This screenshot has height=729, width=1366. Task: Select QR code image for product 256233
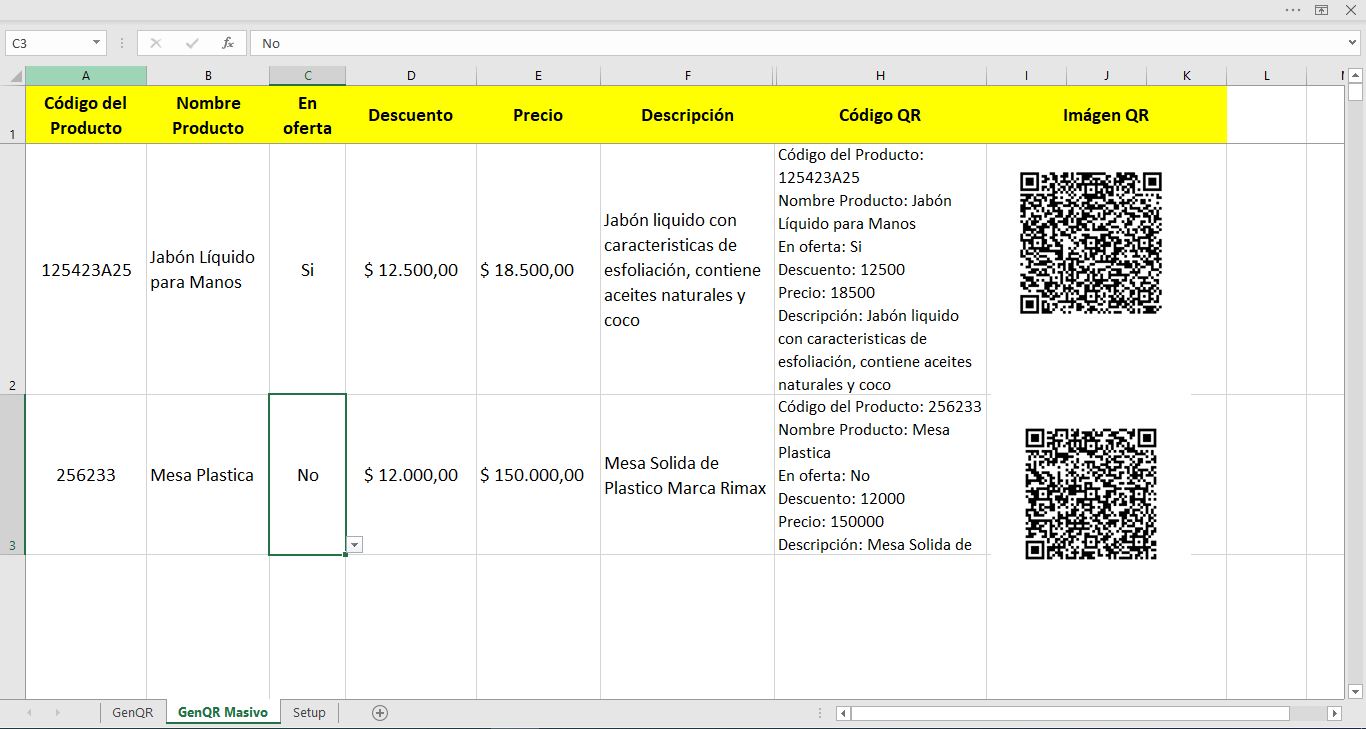[x=1091, y=494]
